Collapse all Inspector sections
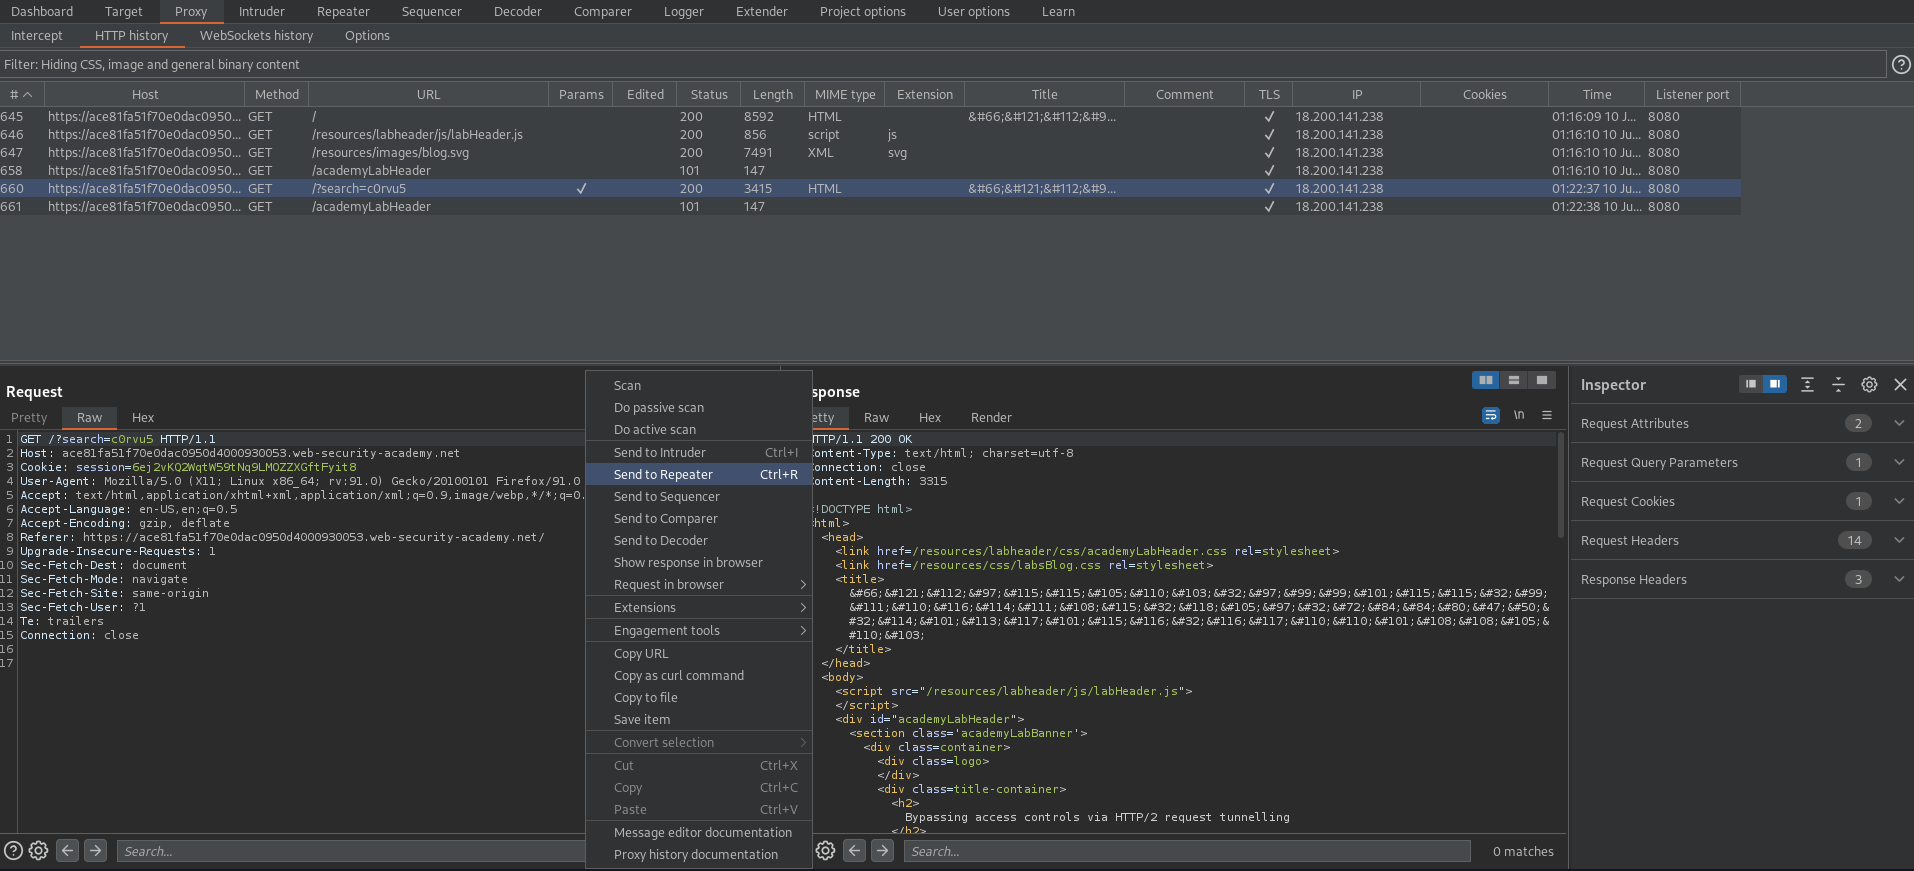Screen dimensions: 1914x871 1838,384
